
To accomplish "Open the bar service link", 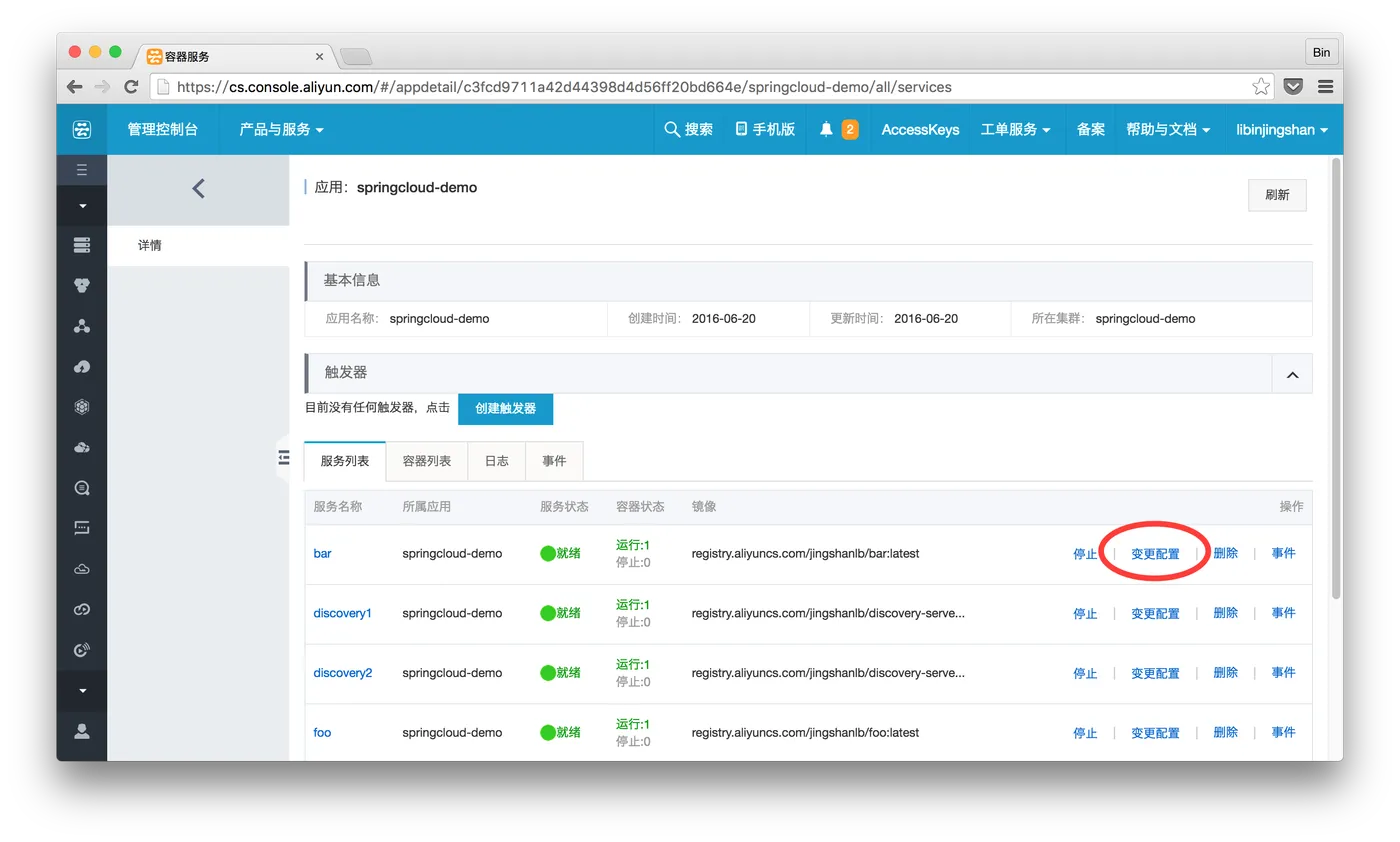I will pyautogui.click(x=322, y=553).
